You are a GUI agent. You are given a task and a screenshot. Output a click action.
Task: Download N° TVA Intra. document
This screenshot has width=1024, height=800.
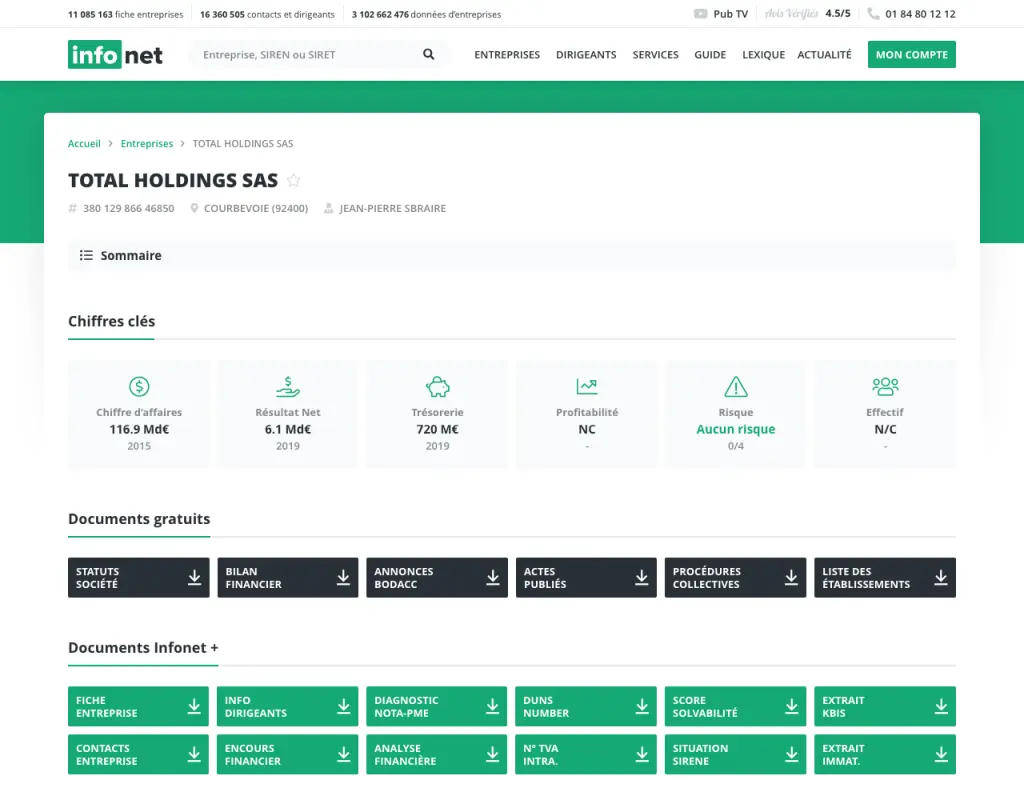coord(586,754)
